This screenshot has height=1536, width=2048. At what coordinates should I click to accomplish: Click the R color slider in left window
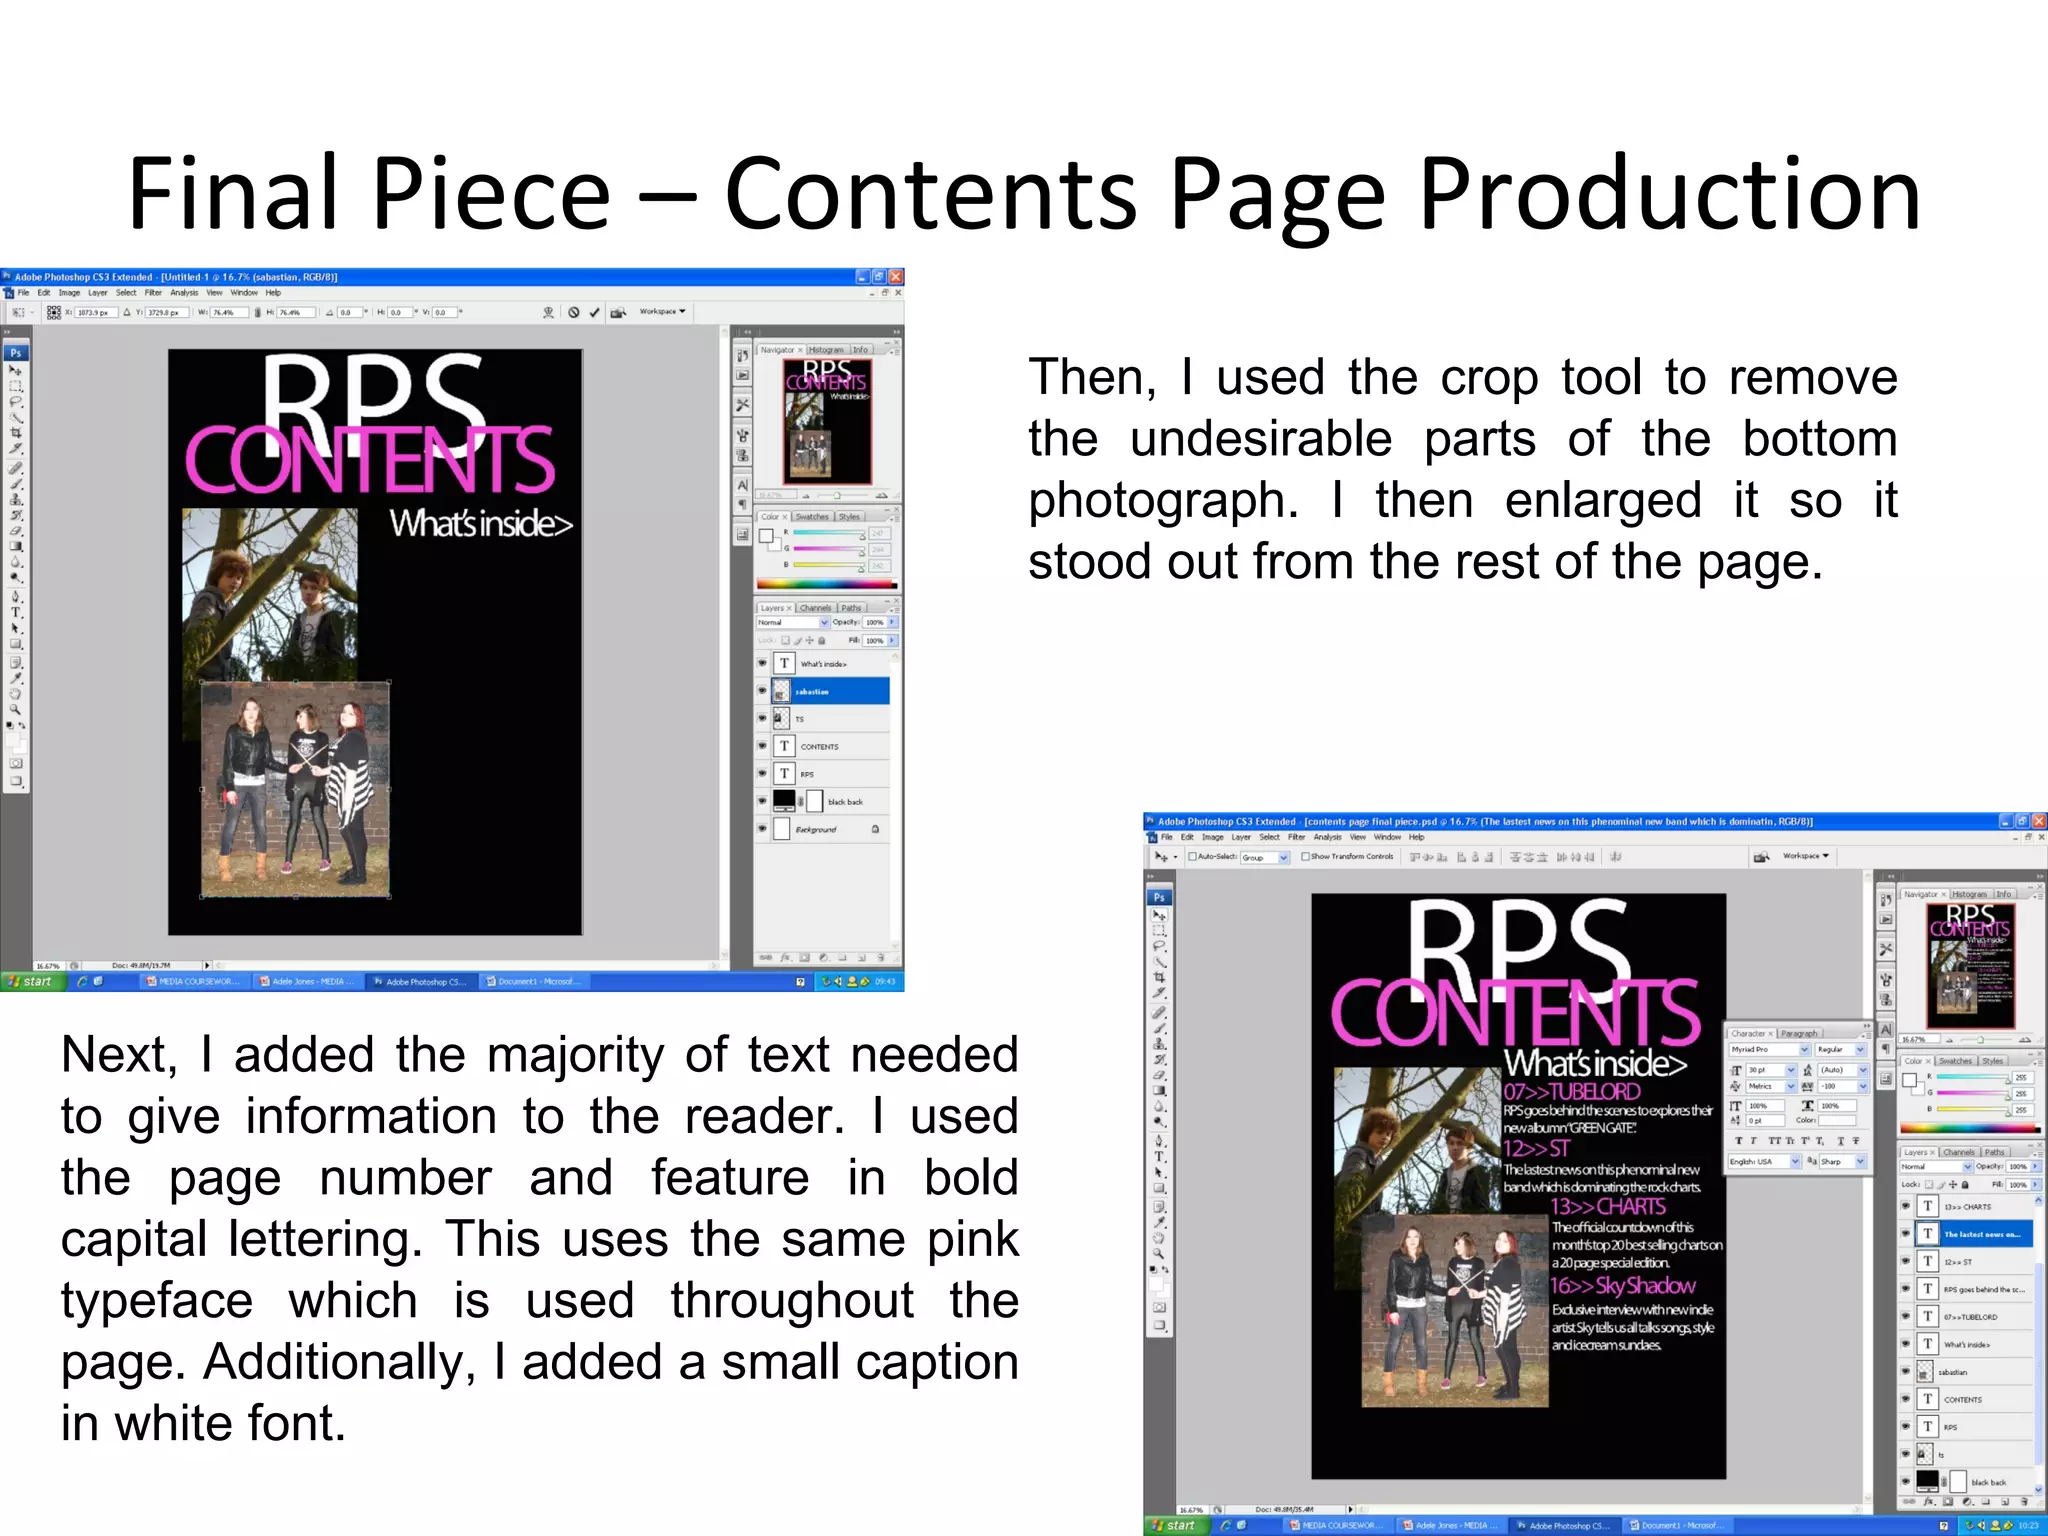click(x=829, y=532)
